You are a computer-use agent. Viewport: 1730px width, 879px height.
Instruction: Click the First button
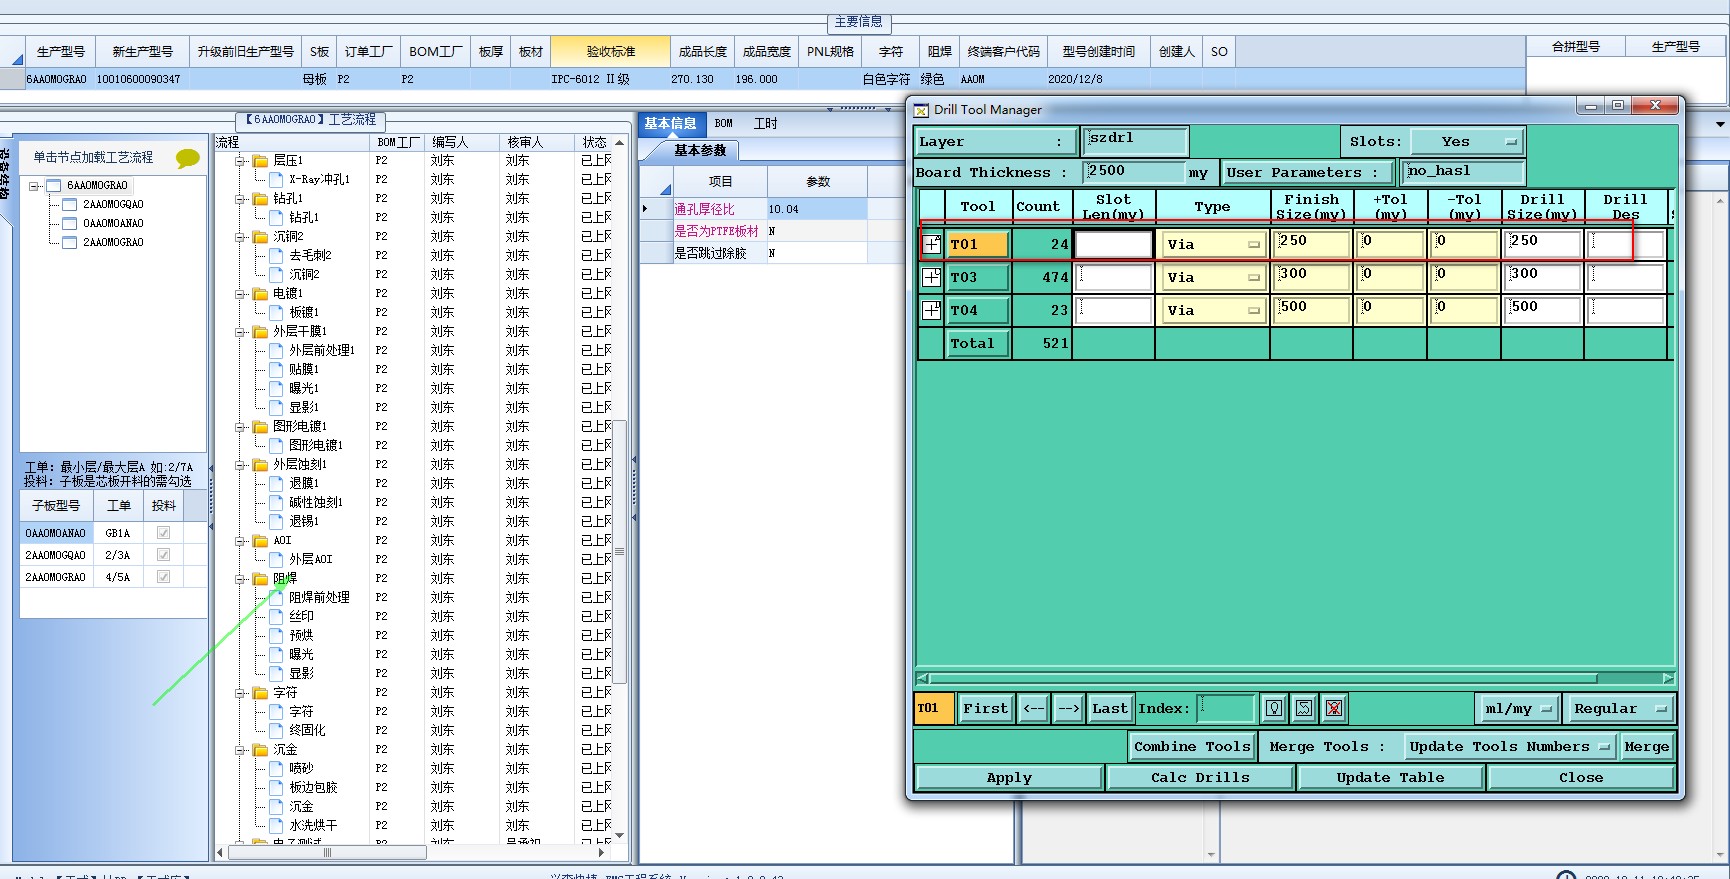click(x=985, y=709)
